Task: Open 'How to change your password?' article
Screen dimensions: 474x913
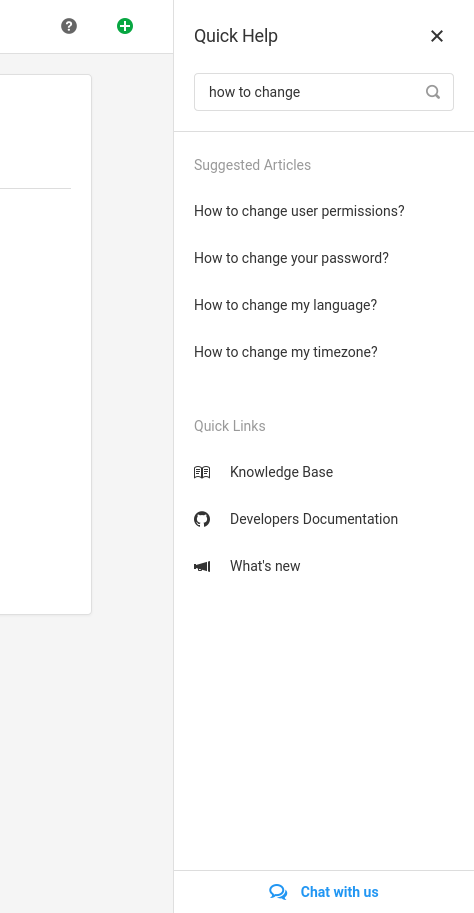Action: (x=291, y=258)
